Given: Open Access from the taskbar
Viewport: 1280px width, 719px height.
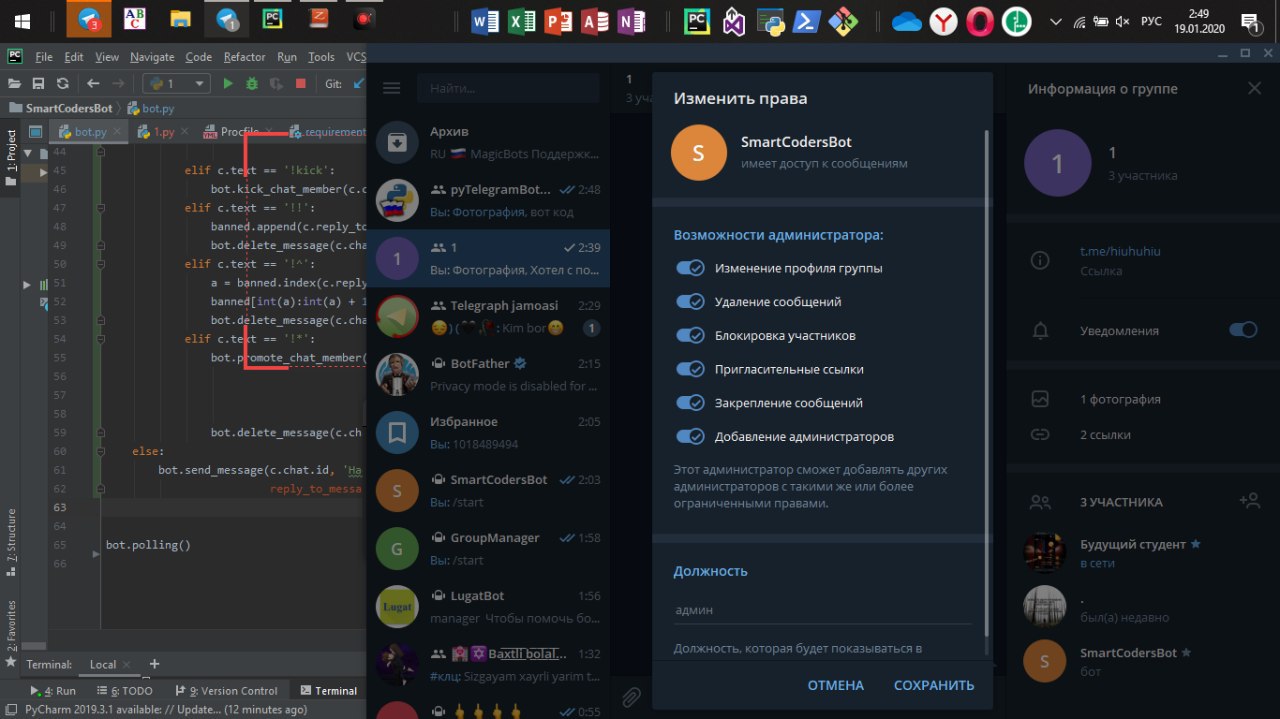Looking at the screenshot, I should click(595, 20).
